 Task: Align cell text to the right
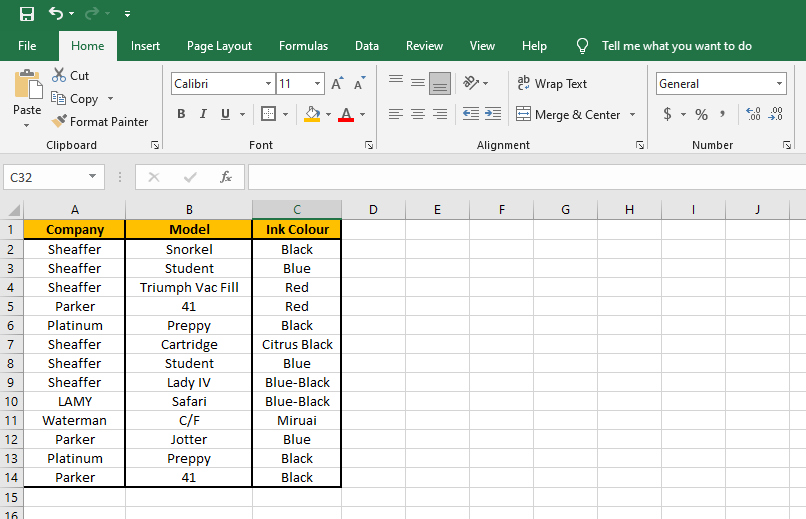click(440, 114)
